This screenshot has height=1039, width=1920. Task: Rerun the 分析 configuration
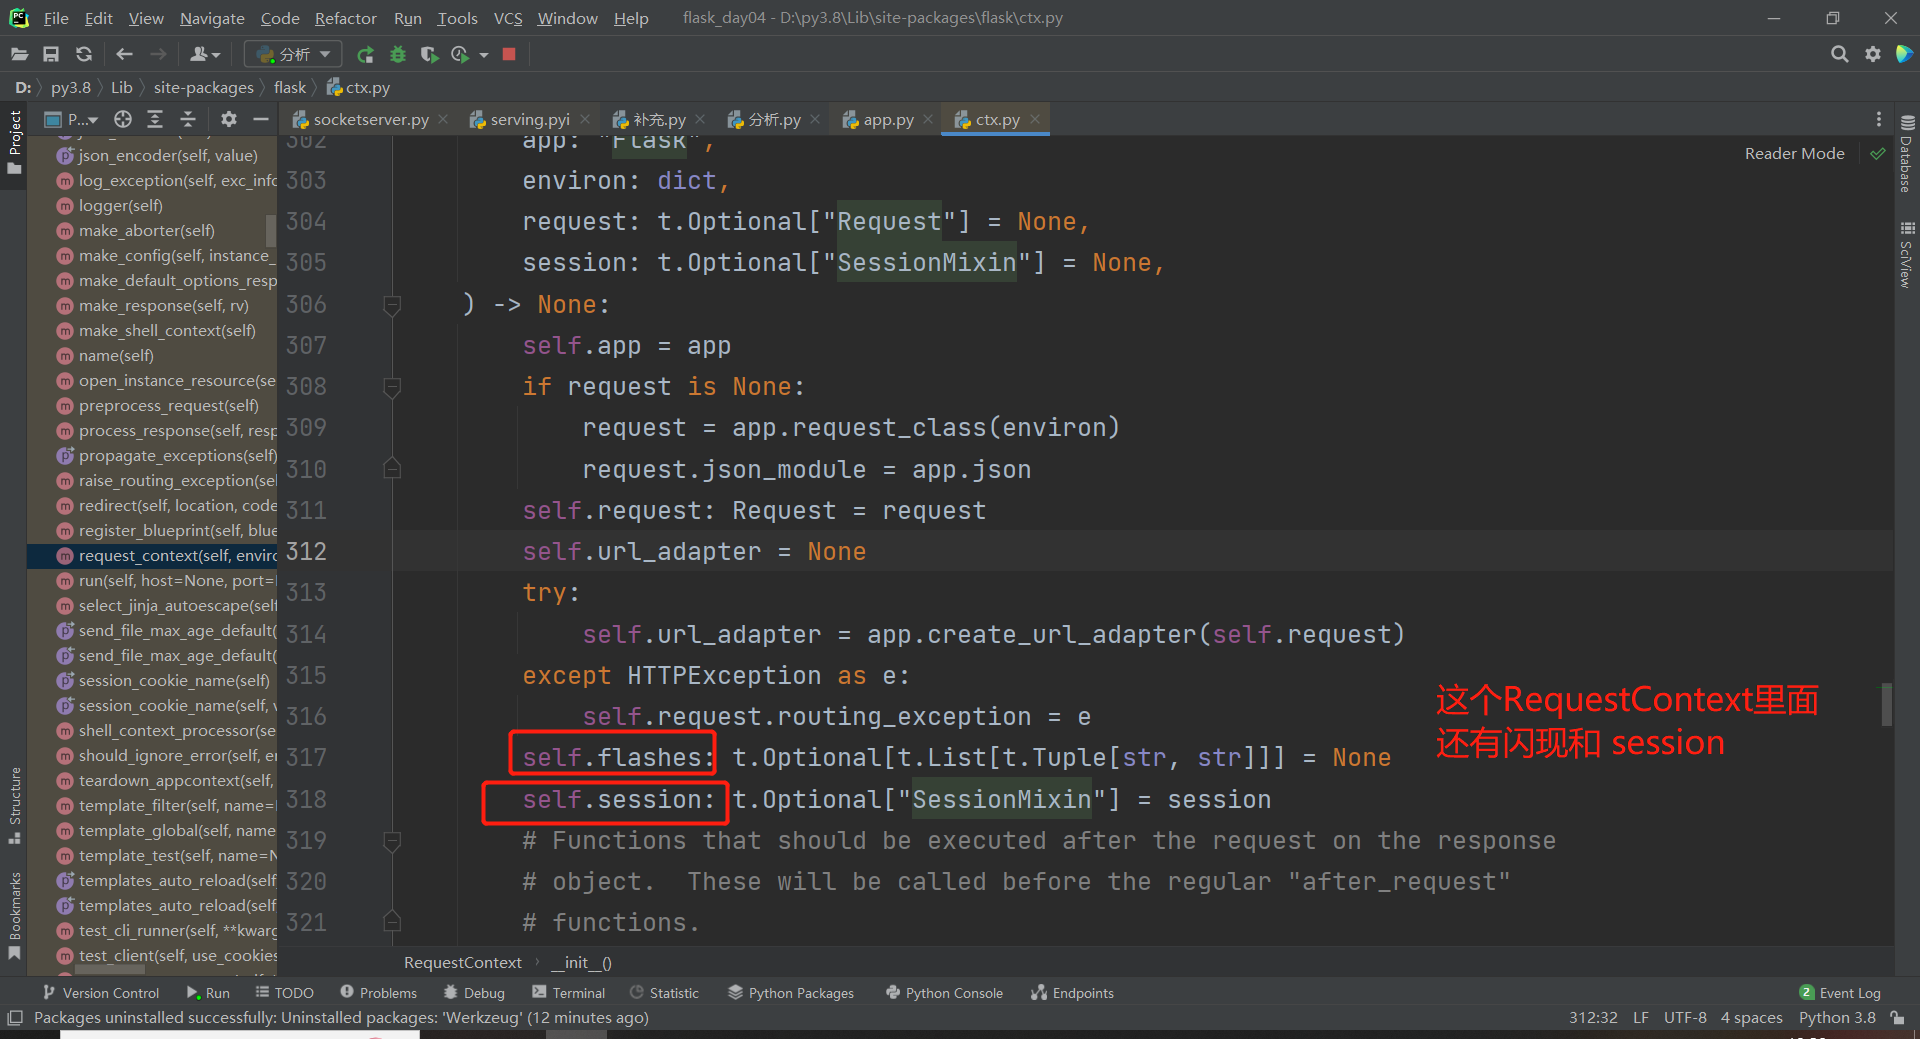click(366, 54)
